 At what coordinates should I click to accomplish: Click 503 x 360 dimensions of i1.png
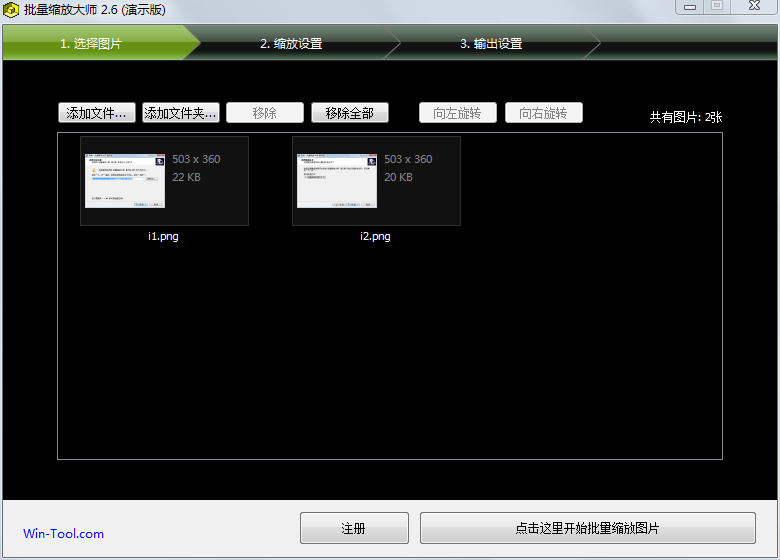pos(196,159)
